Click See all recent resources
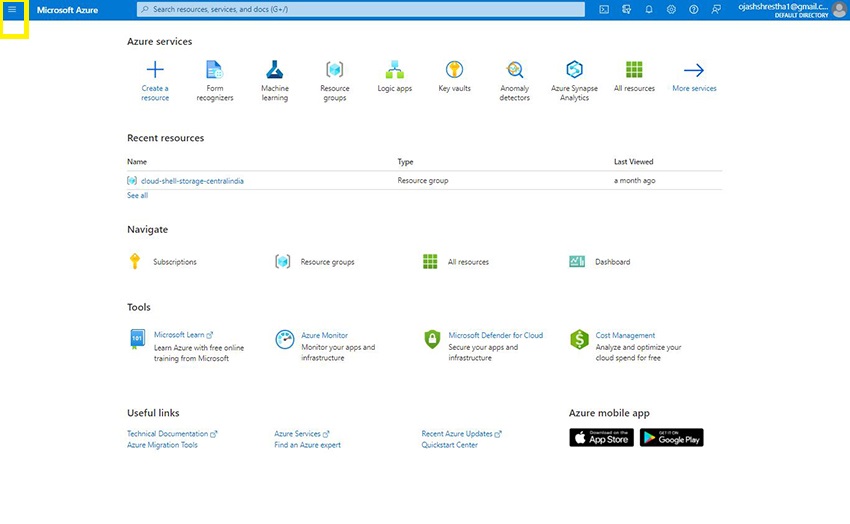 137,195
